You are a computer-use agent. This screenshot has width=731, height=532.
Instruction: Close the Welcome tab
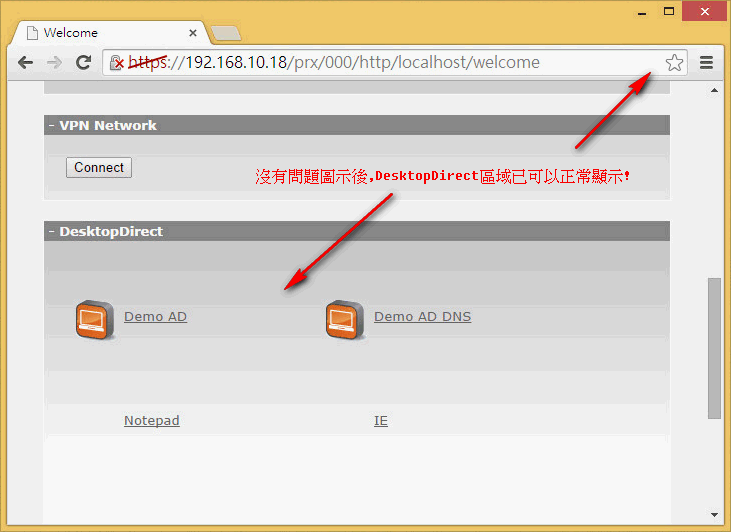pyautogui.click(x=193, y=33)
